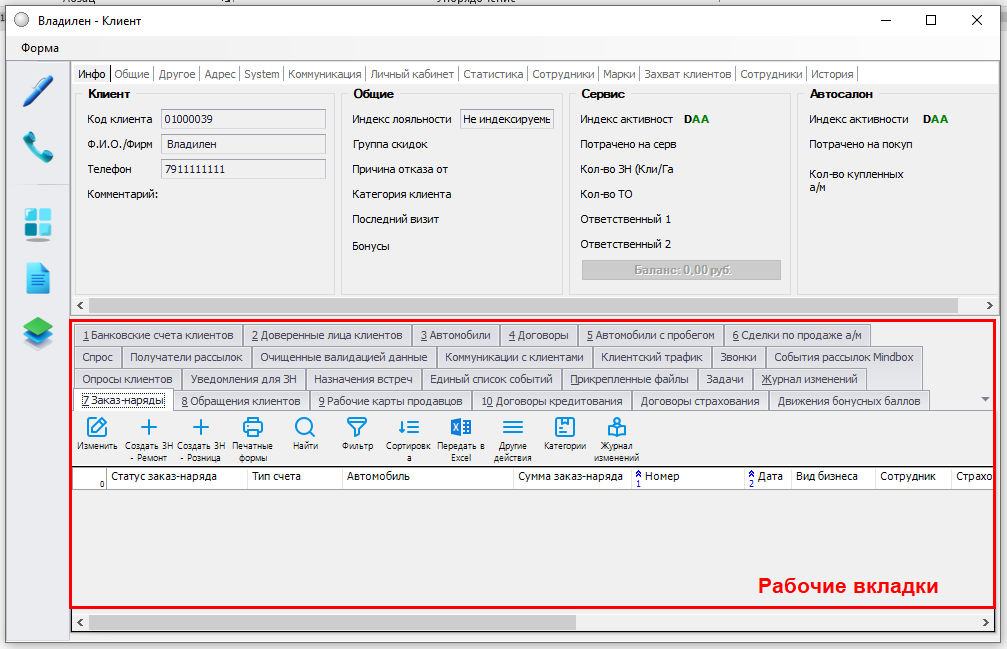The height and width of the screenshot is (649, 1007).
Task: Expand the tab overflow arrow at right
Action: click(x=986, y=400)
